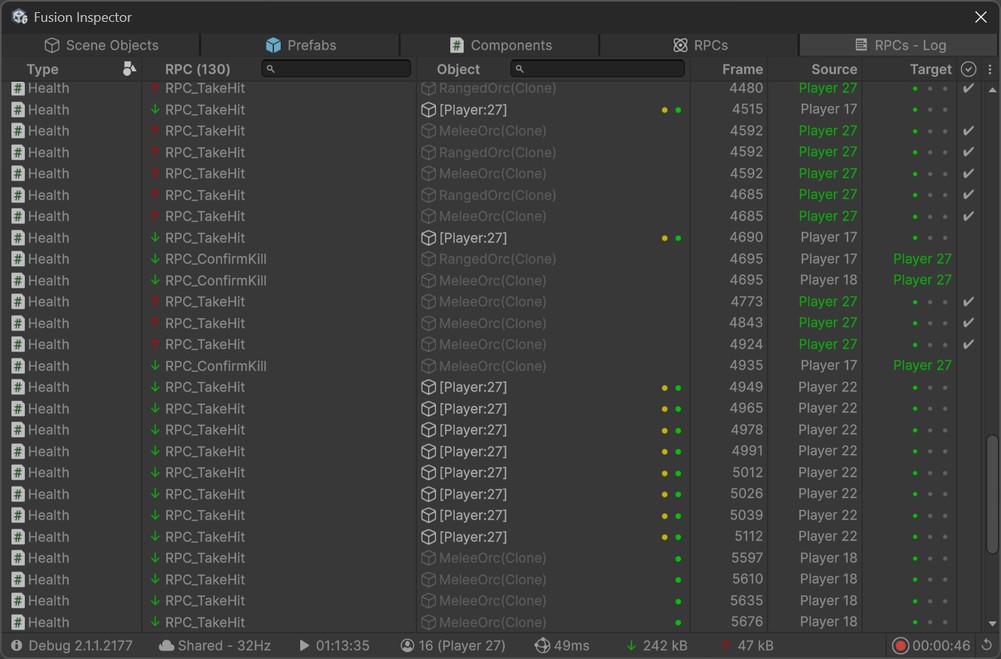Click the cube icon of RangedOrc(Clone) at frame 4480
This screenshot has height=659, width=1001.
(x=428, y=88)
